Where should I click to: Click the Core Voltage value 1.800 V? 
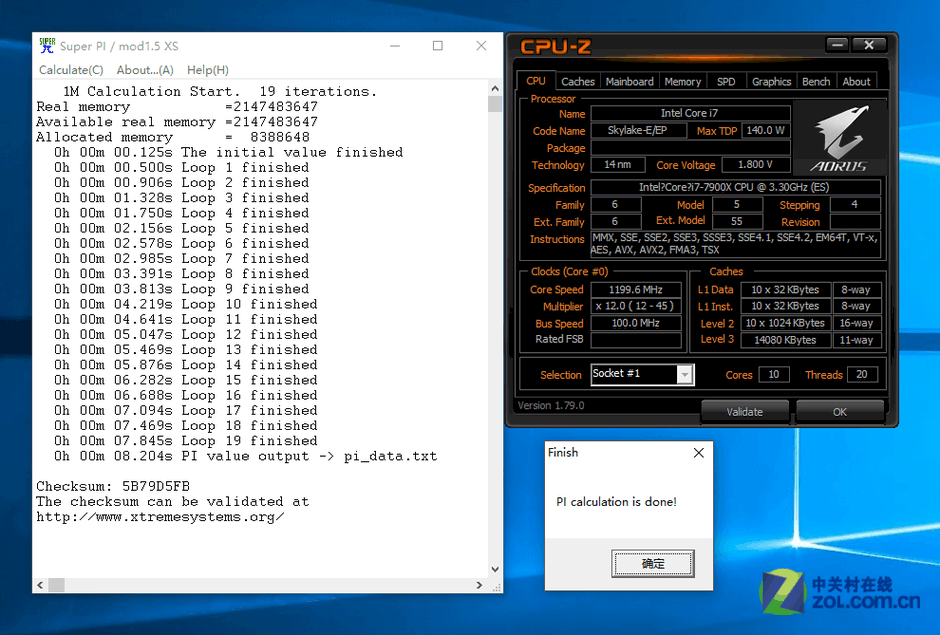click(x=755, y=164)
